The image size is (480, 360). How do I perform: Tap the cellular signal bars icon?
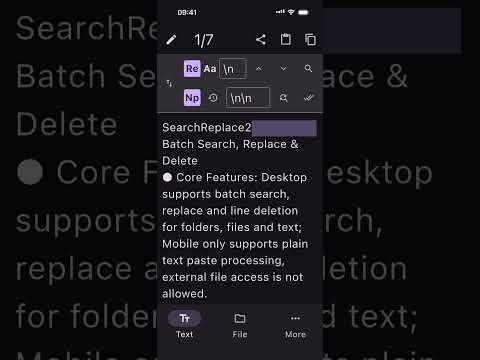pos(280,12)
